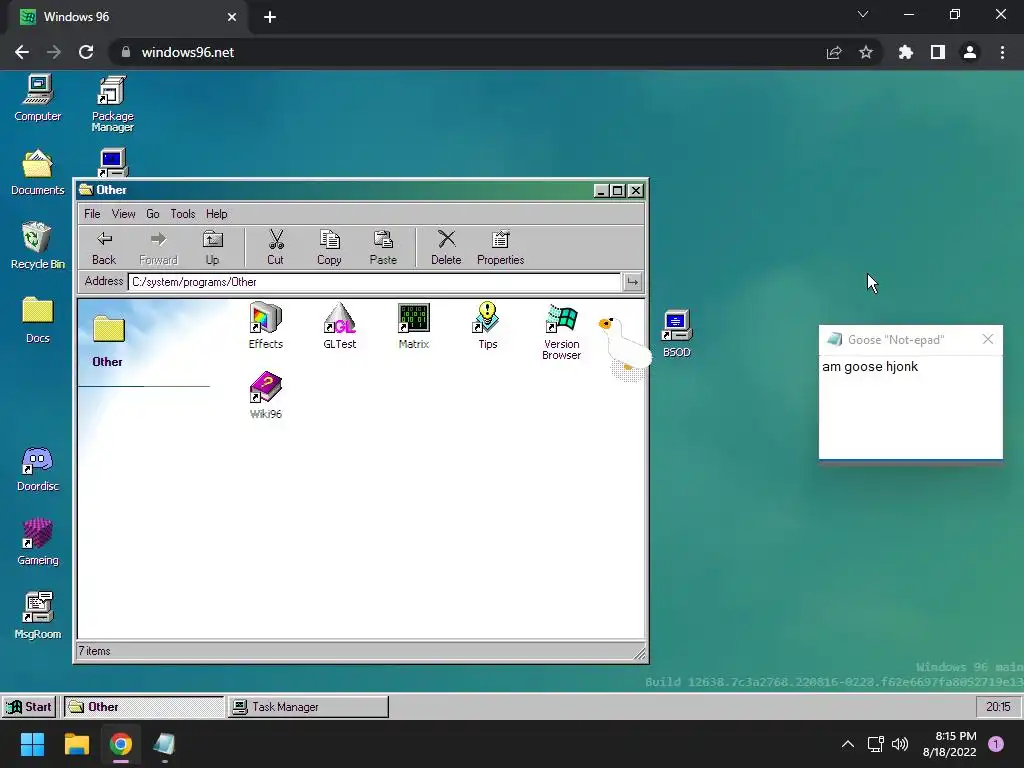
Task: Reload the windows96.net page
Action: [x=86, y=52]
